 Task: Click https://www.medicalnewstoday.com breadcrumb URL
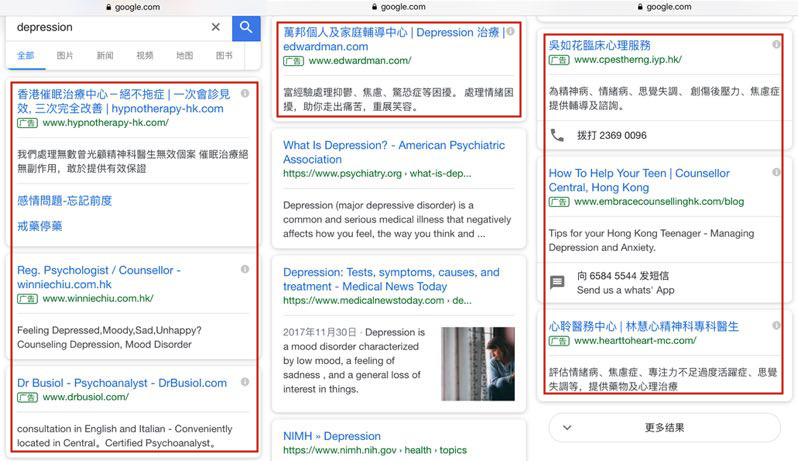click(x=377, y=301)
